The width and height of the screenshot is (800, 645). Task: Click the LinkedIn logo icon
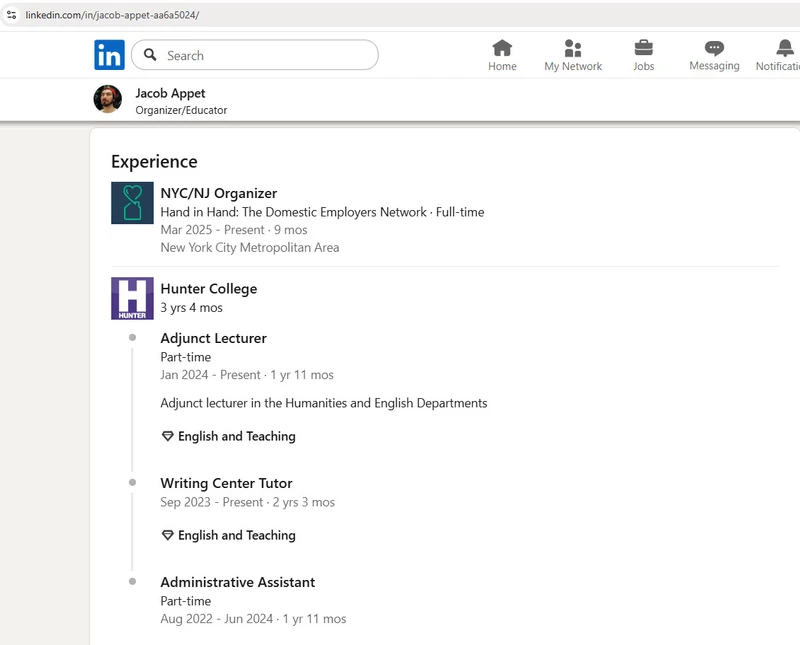[109, 55]
